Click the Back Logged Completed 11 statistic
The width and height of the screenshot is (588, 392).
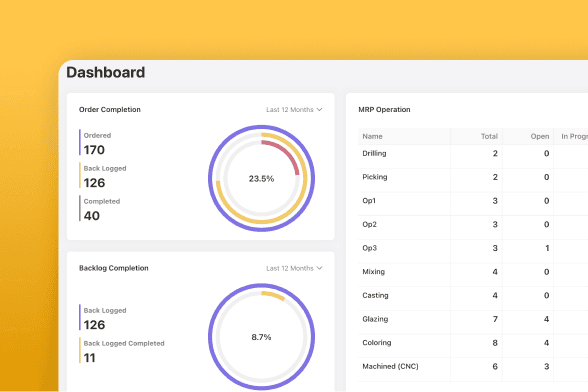click(x=122, y=351)
